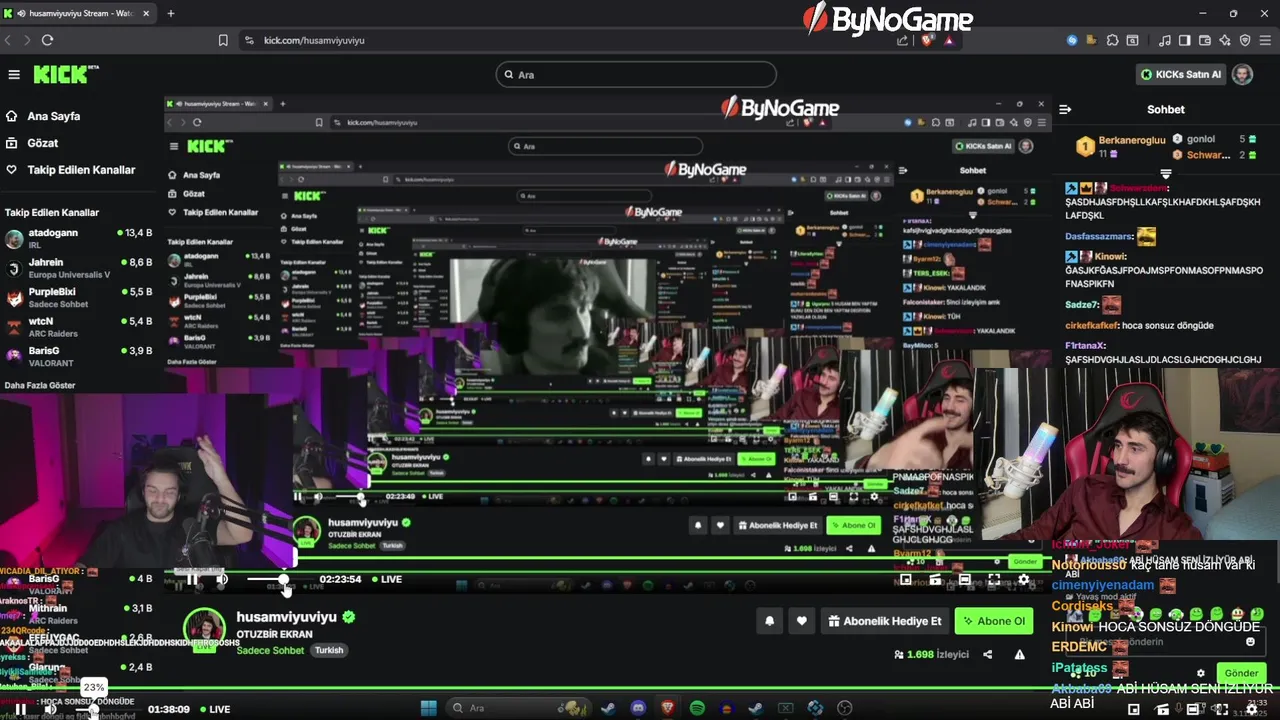Open the Brave VPN shield icon
Screen dimensions: 1280x720
coord(1245,40)
